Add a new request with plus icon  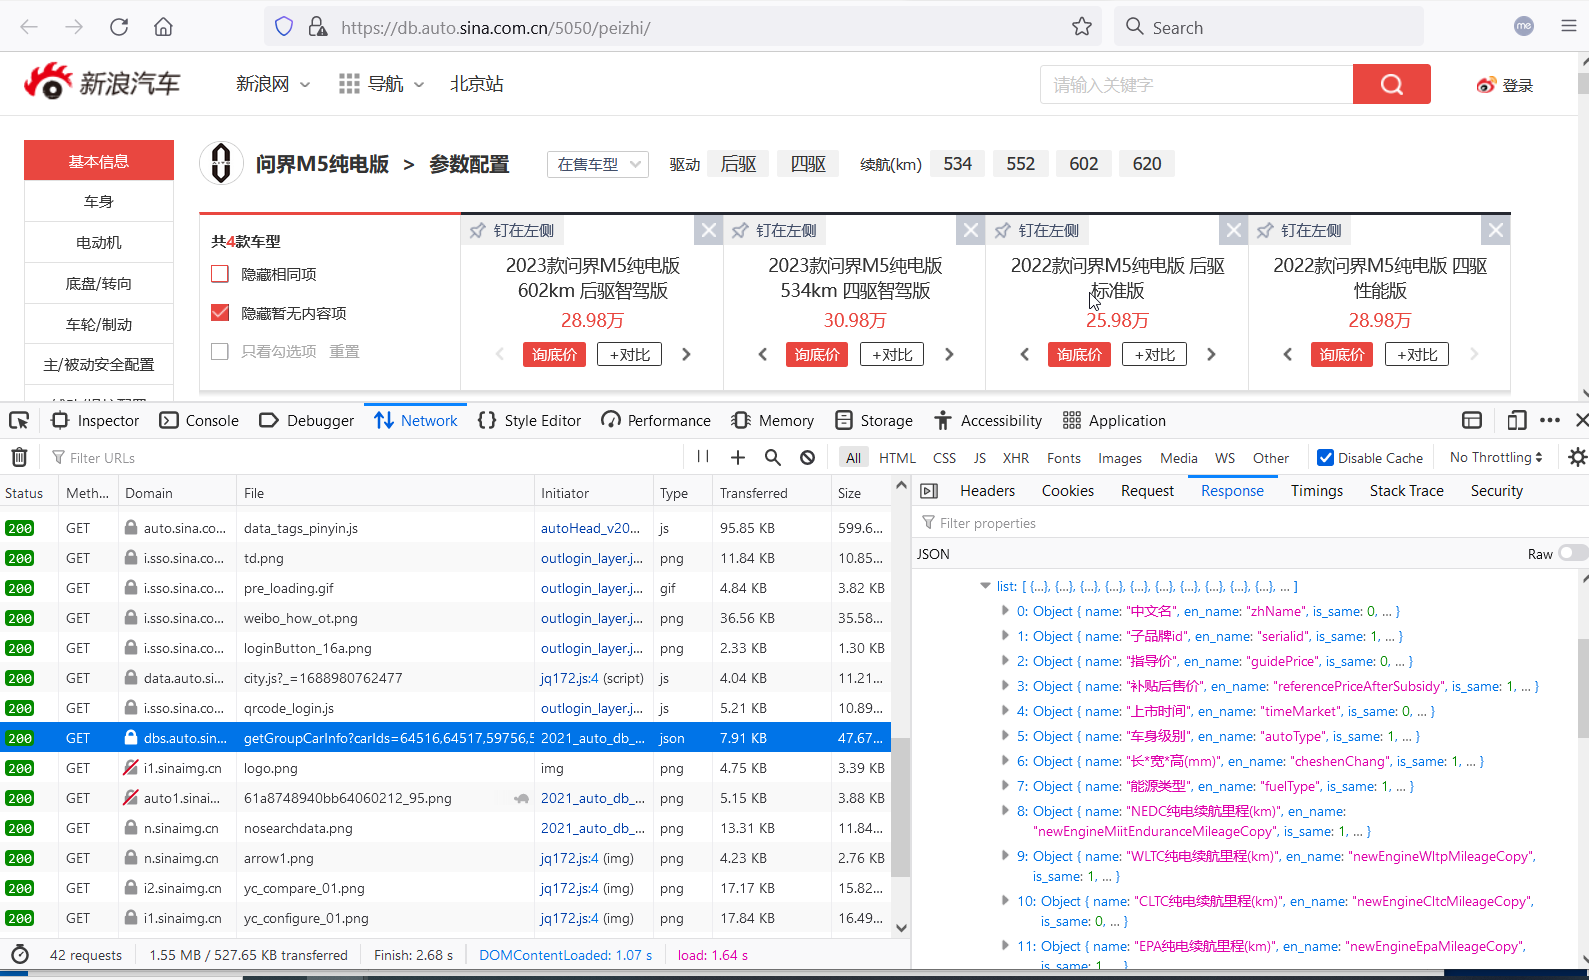pyautogui.click(x=738, y=457)
